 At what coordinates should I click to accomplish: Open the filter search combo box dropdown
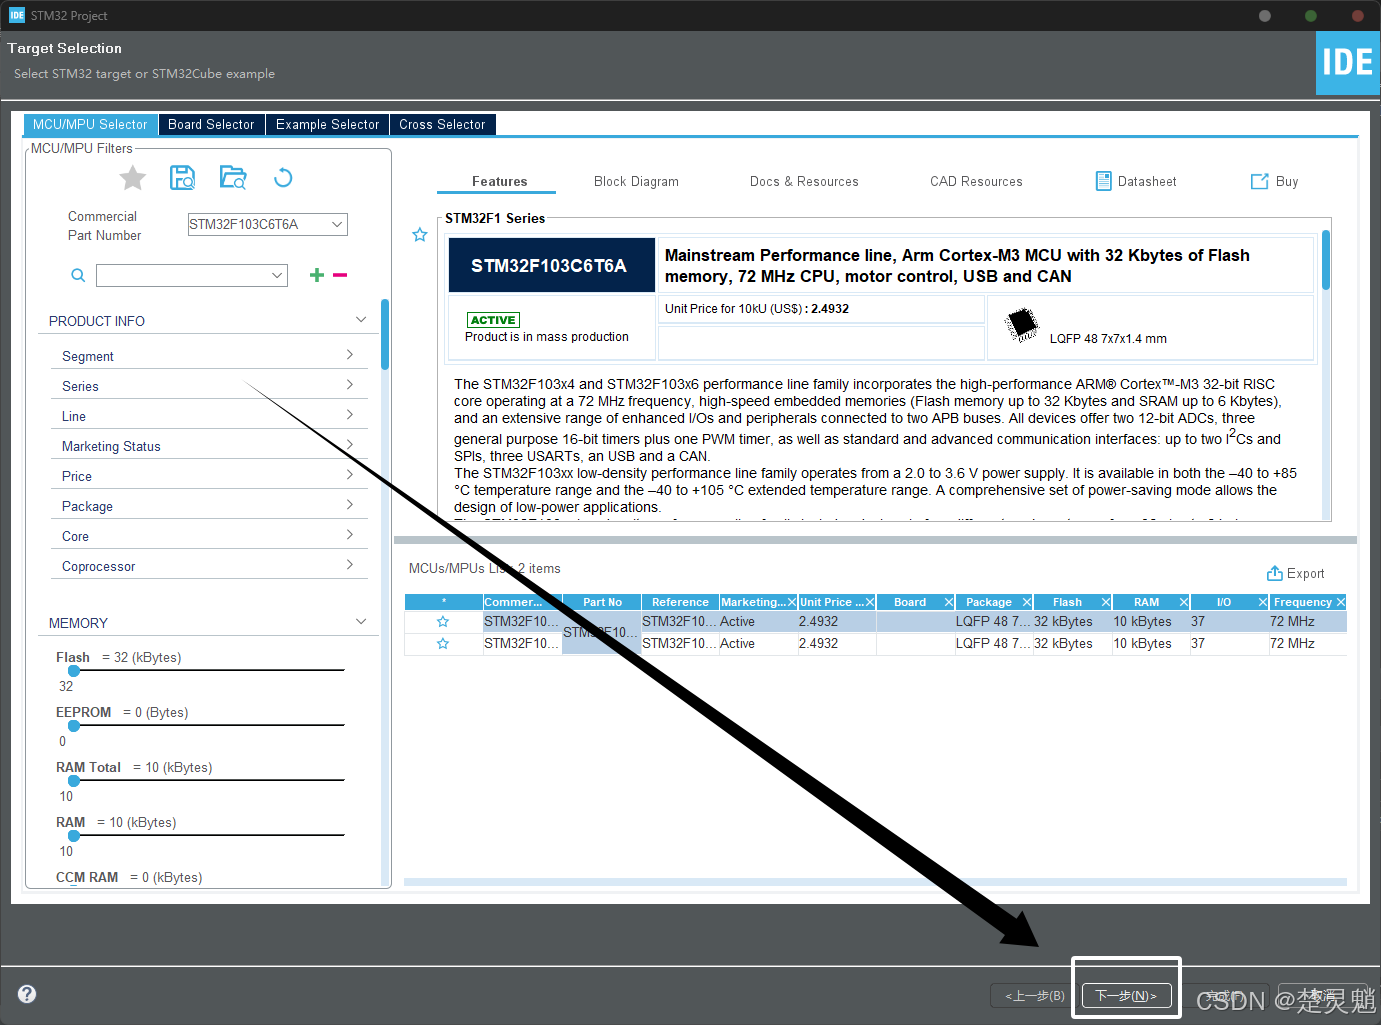pos(277,275)
